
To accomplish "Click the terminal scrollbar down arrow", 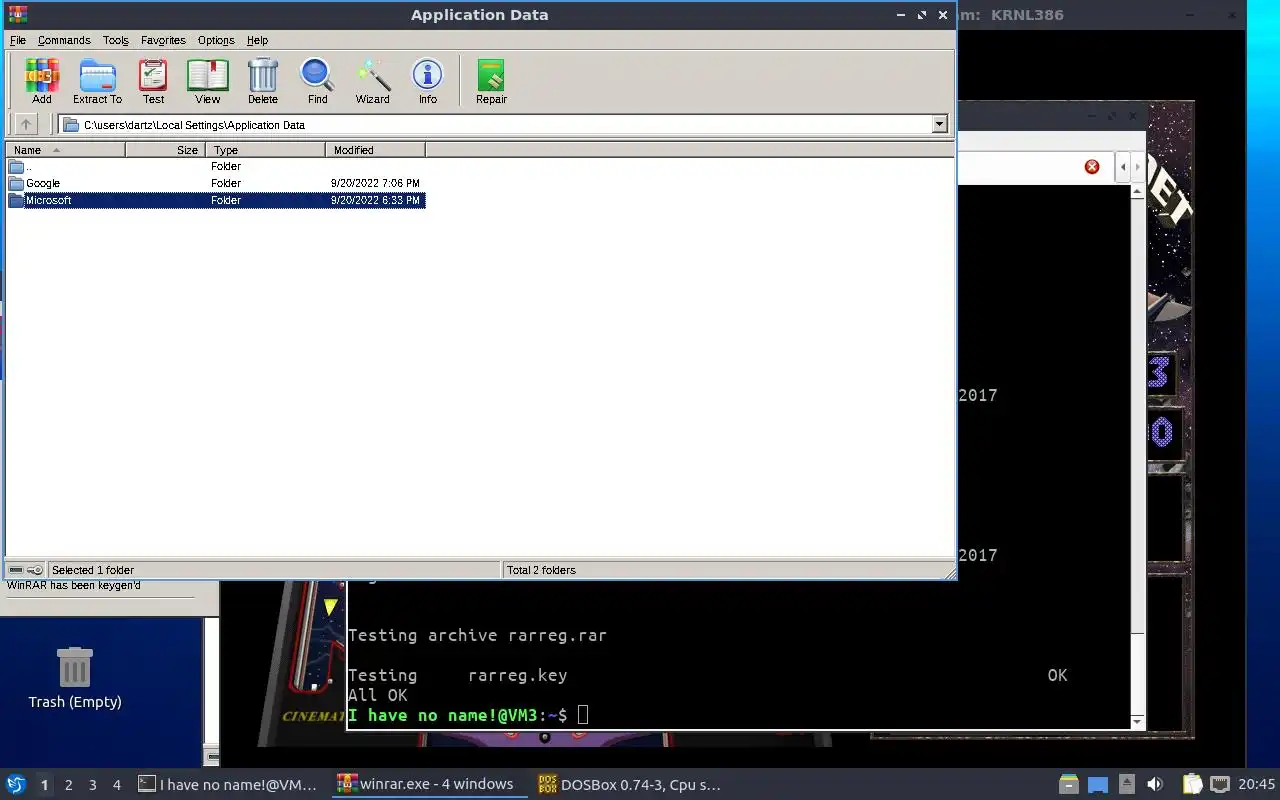I will (x=1137, y=722).
